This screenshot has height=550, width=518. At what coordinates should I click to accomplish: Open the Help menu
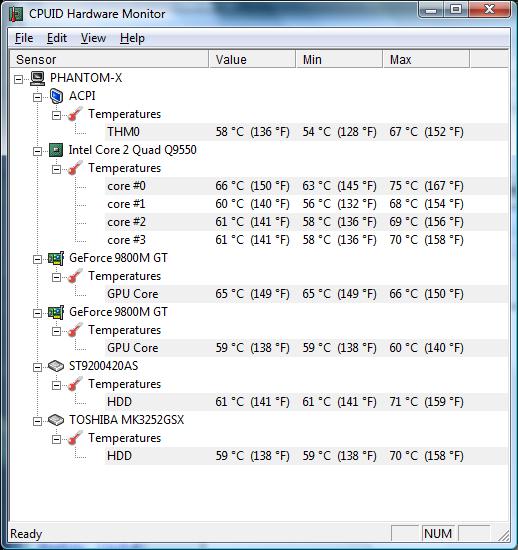tap(132, 38)
